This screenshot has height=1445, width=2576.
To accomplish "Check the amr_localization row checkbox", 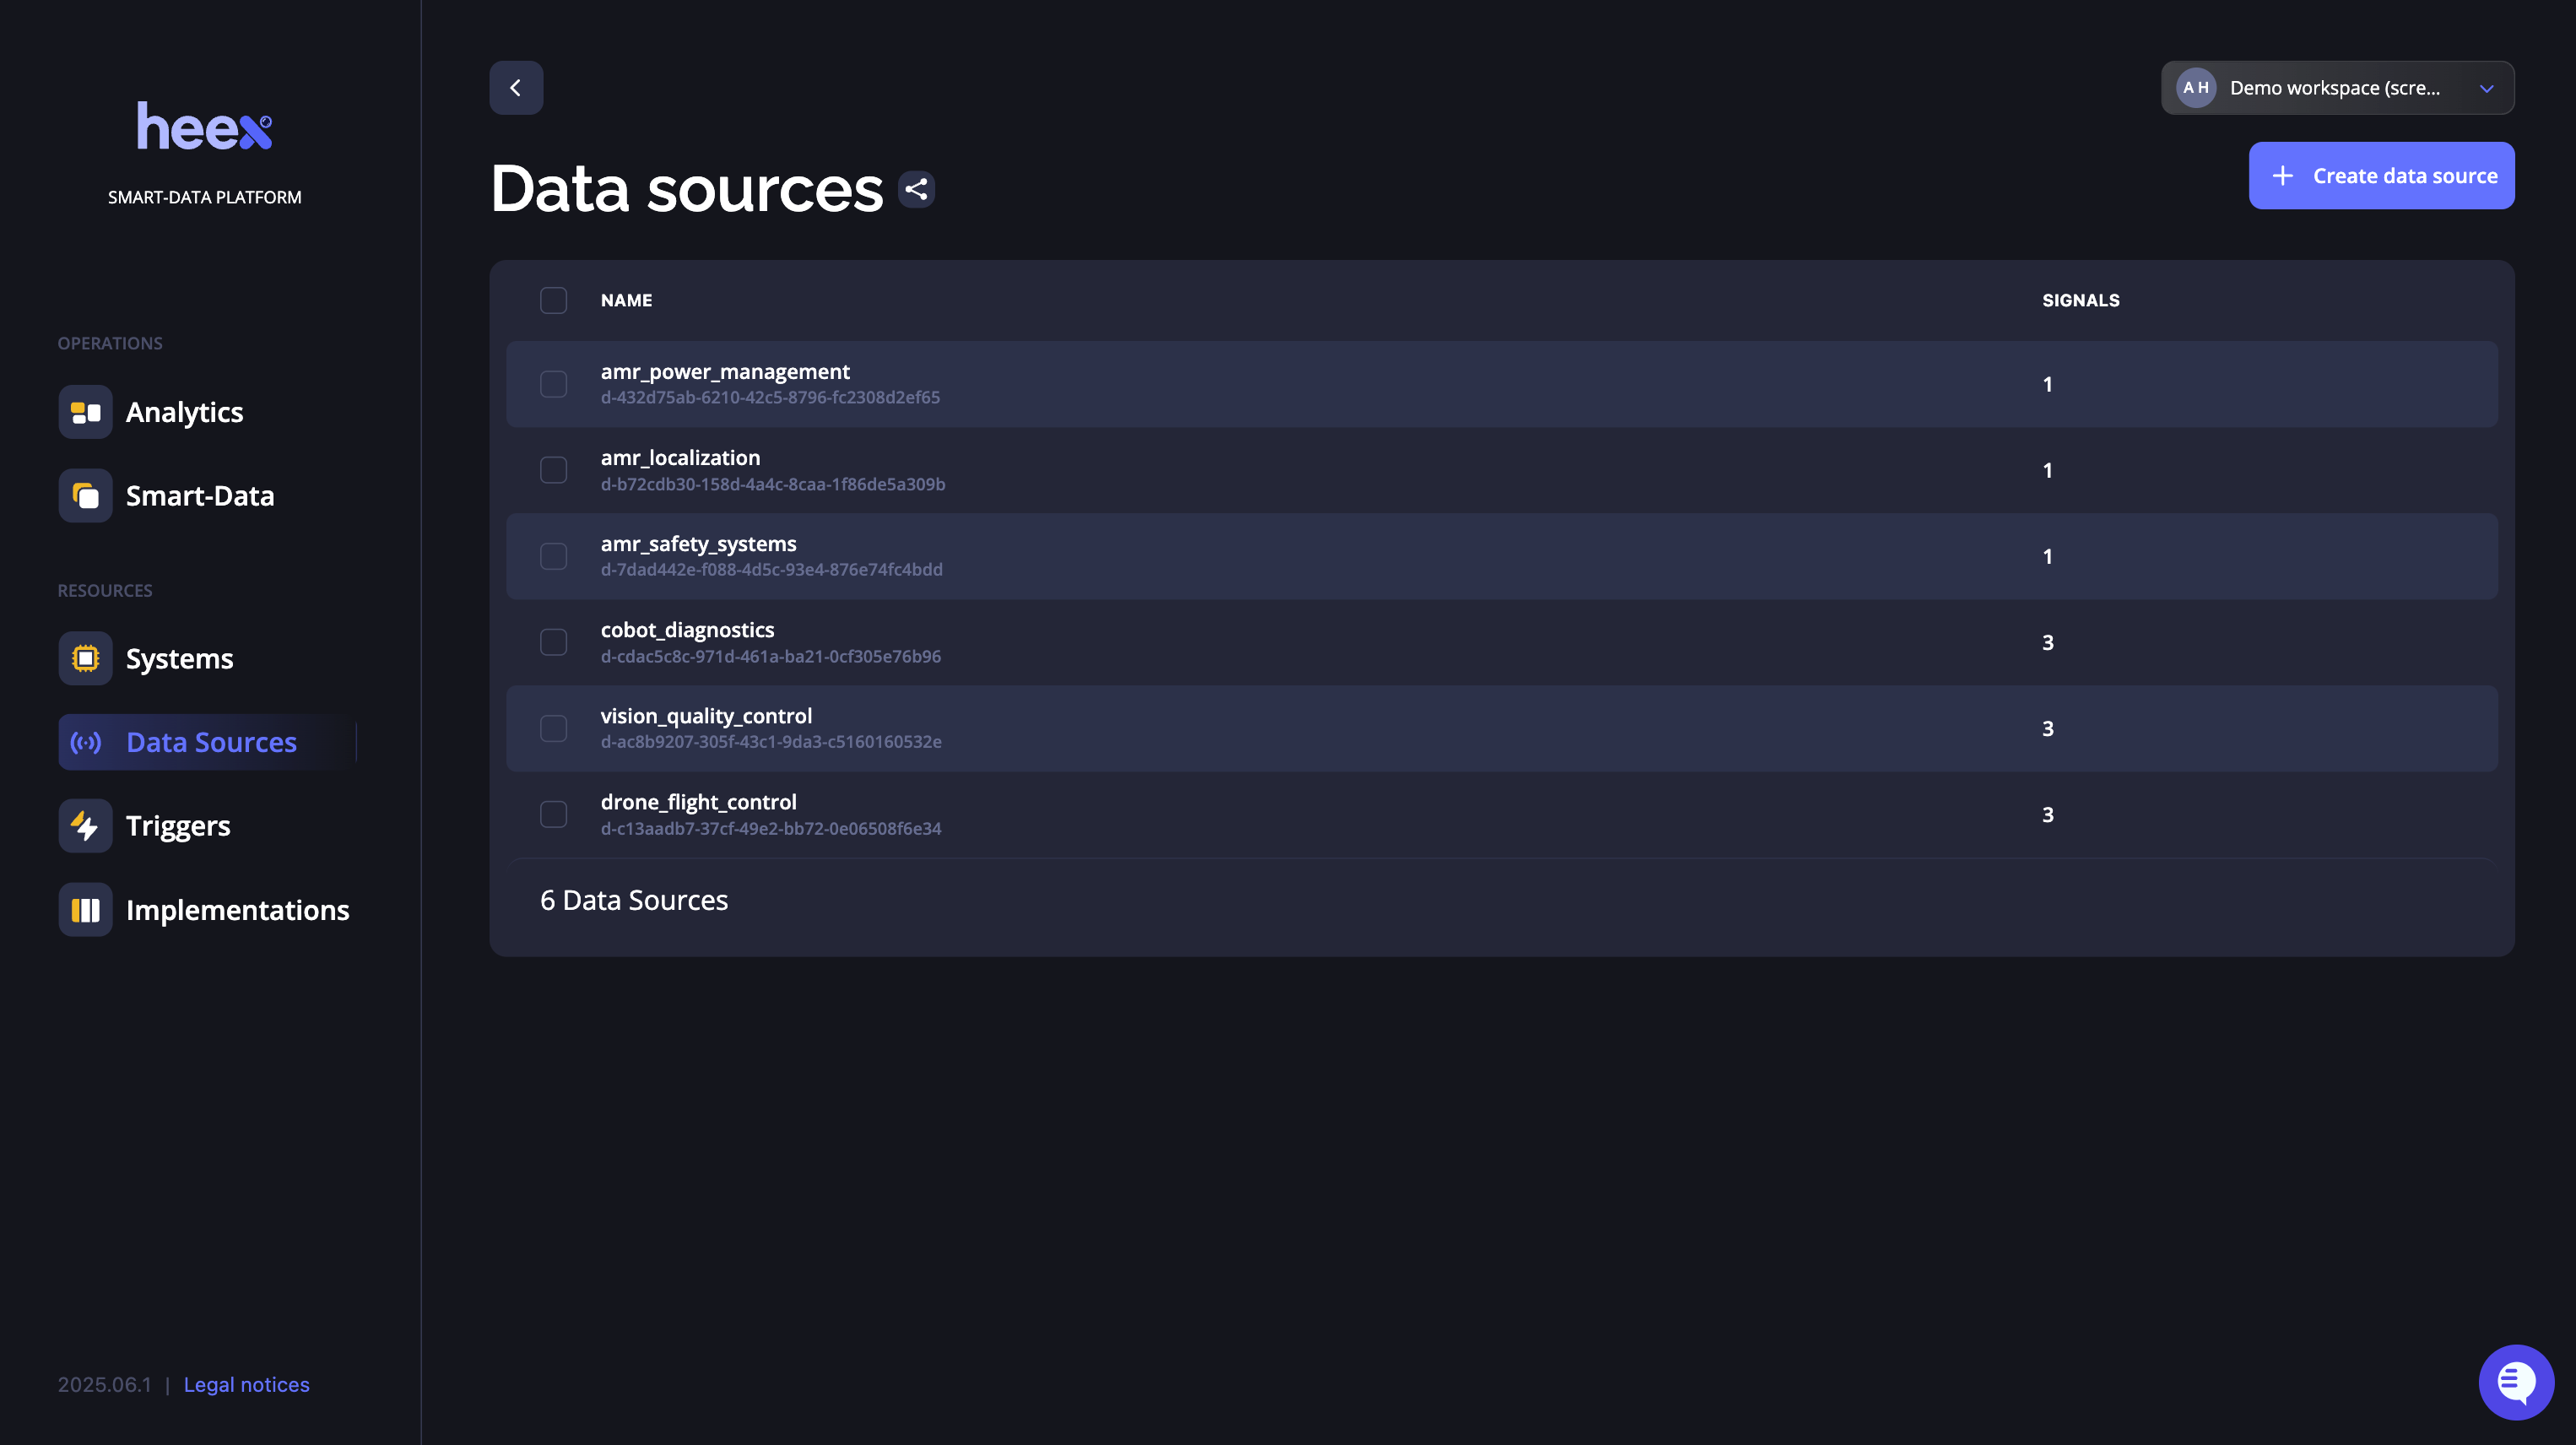I will pyautogui.click(x=553, y=470).
